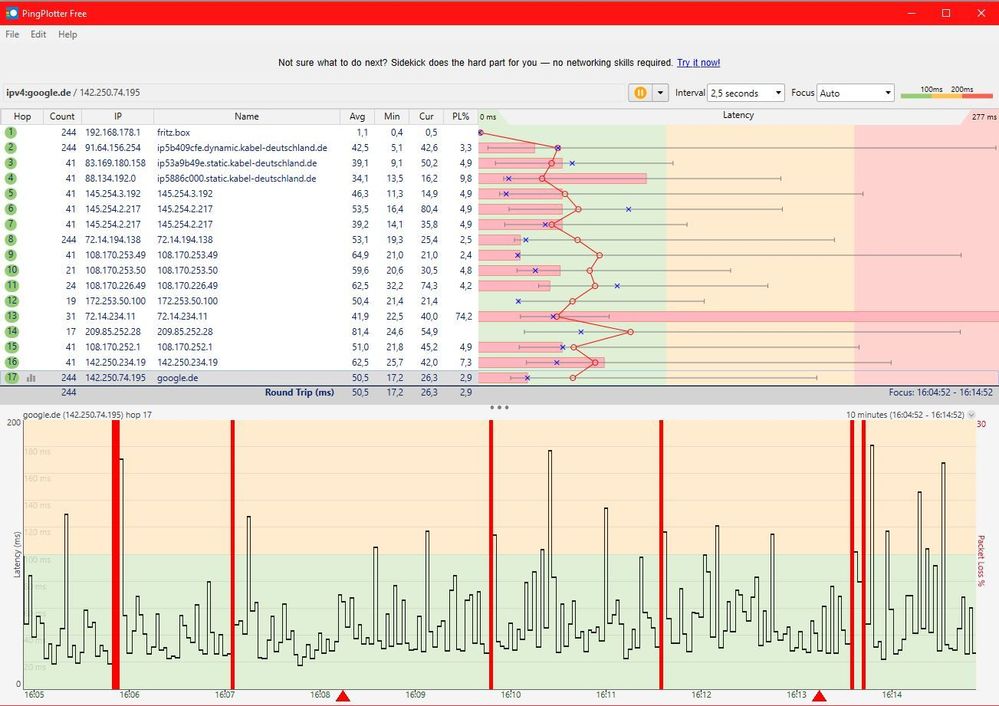Open the File menu

[12, 34]
